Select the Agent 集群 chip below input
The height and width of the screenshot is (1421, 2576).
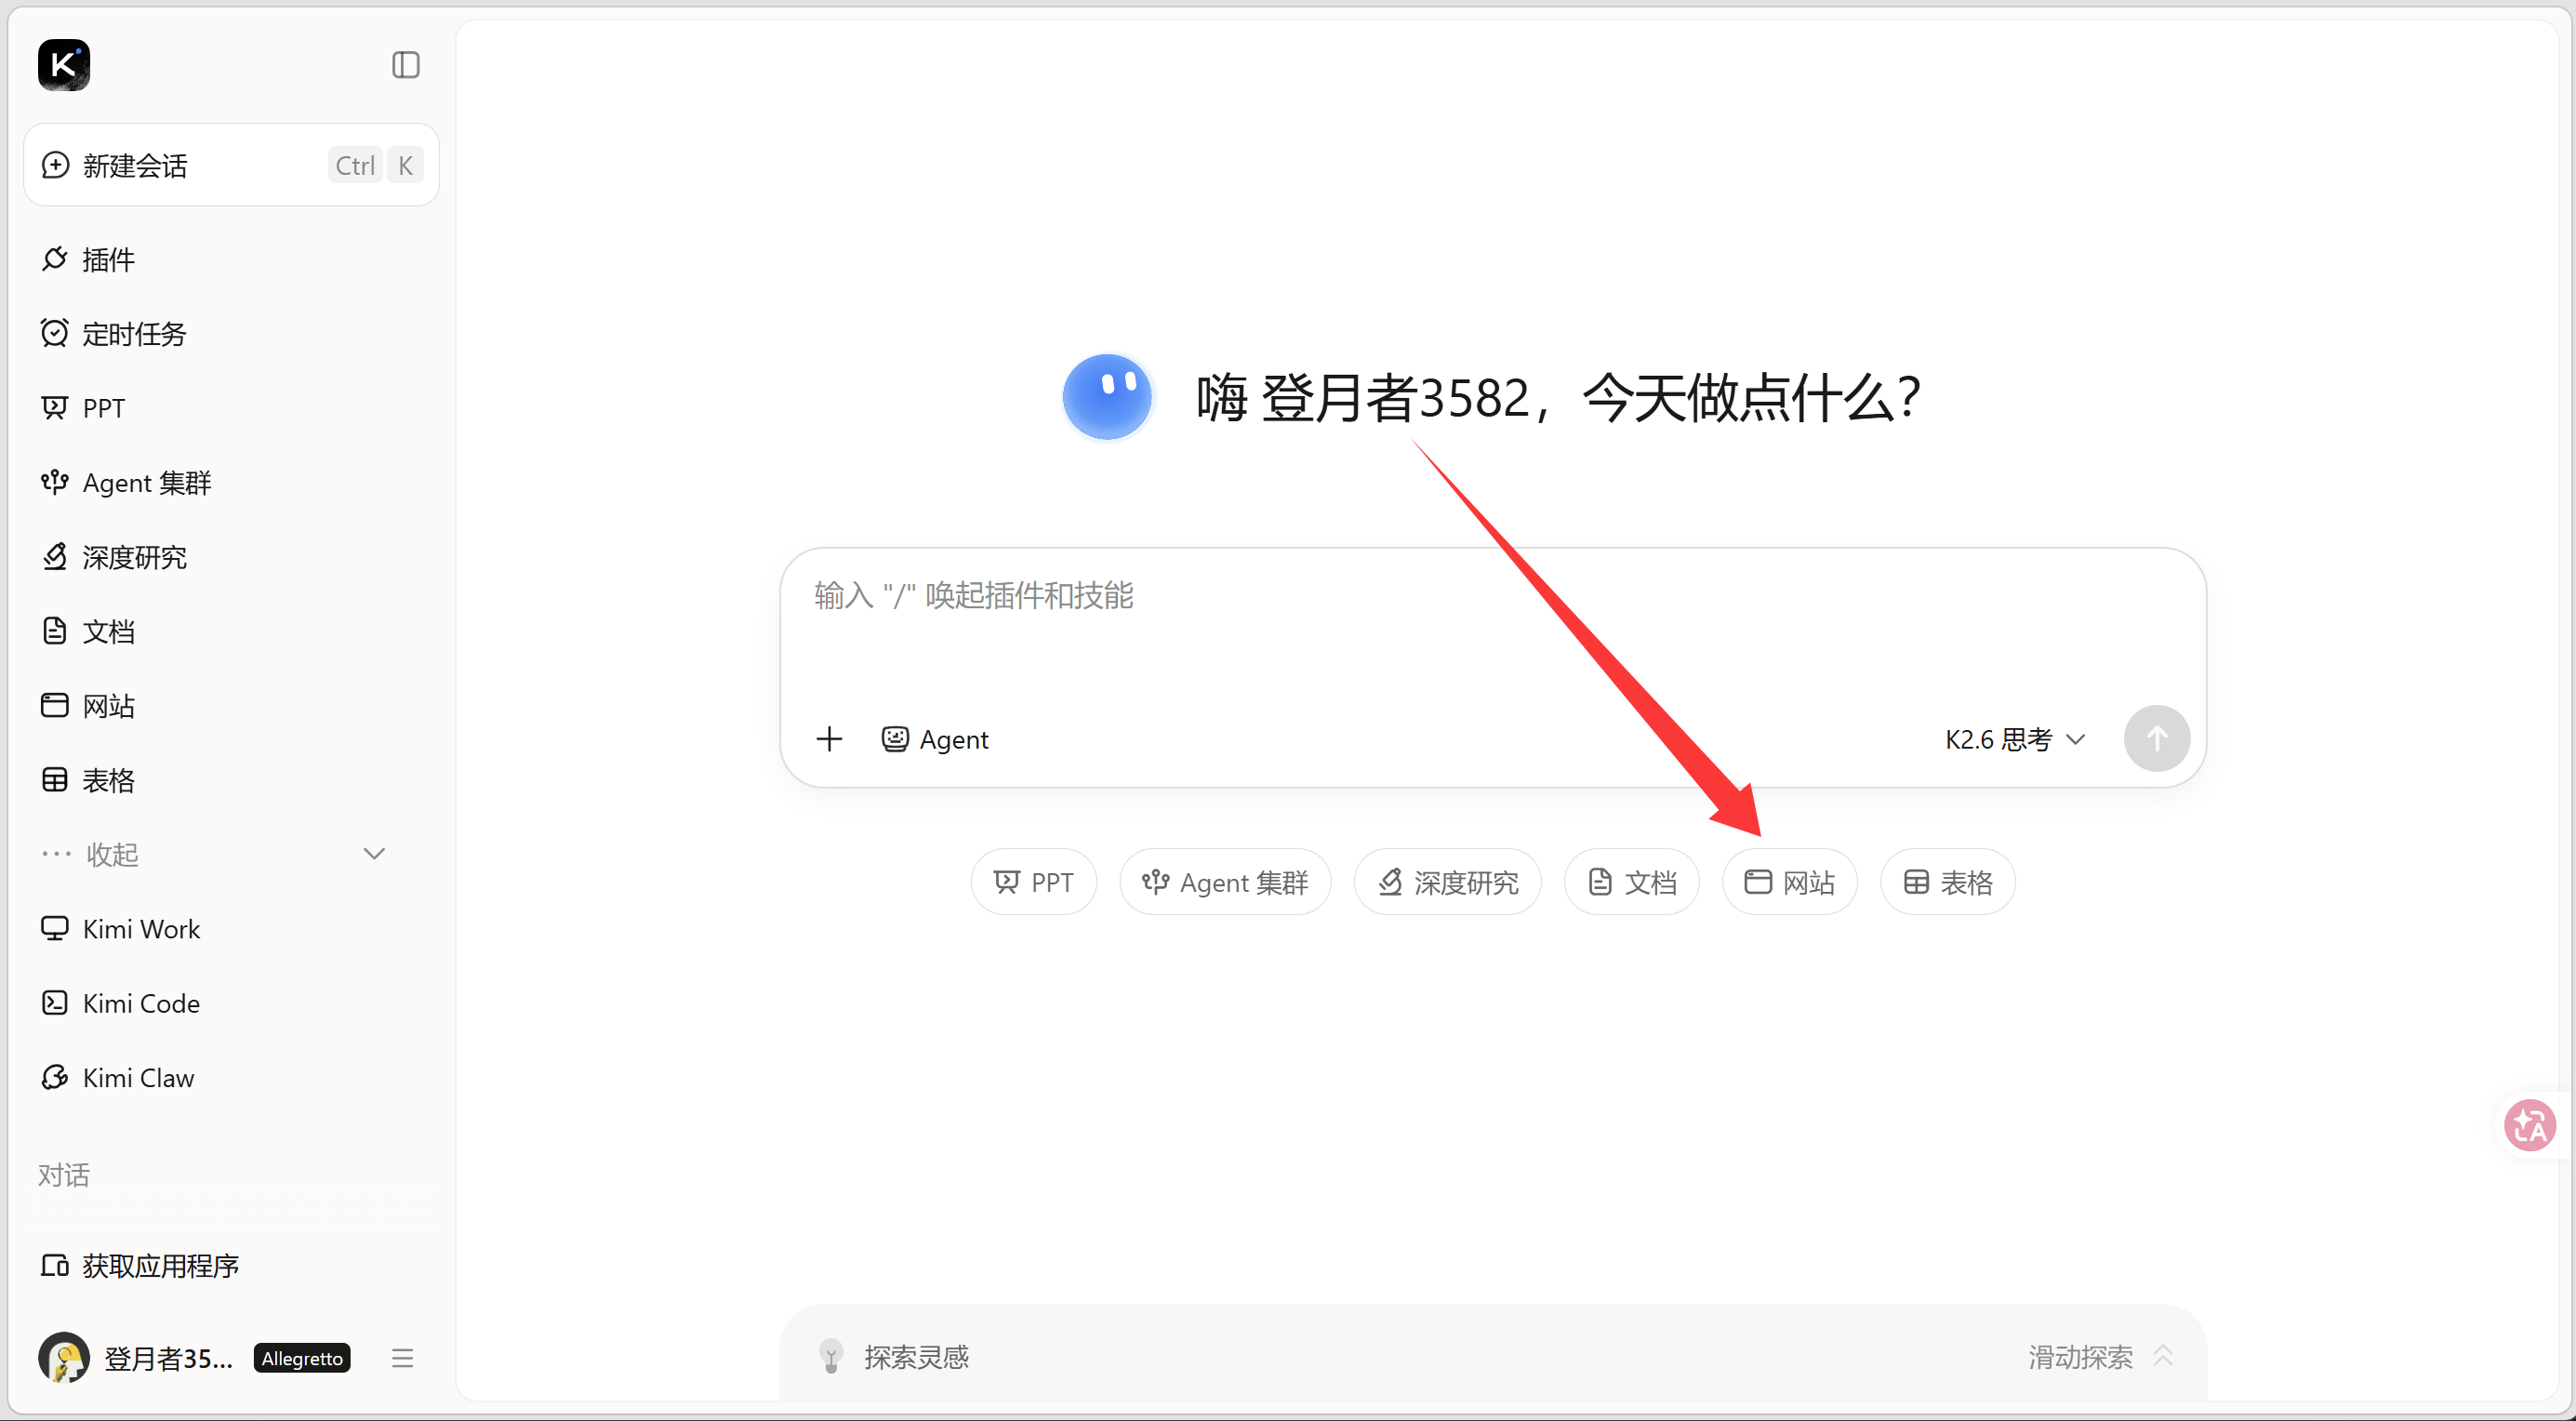click(1225, 882)
